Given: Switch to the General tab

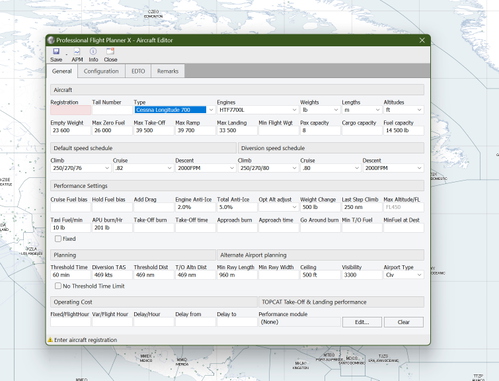Looking at the screenshot, I should tap(62, 71).
